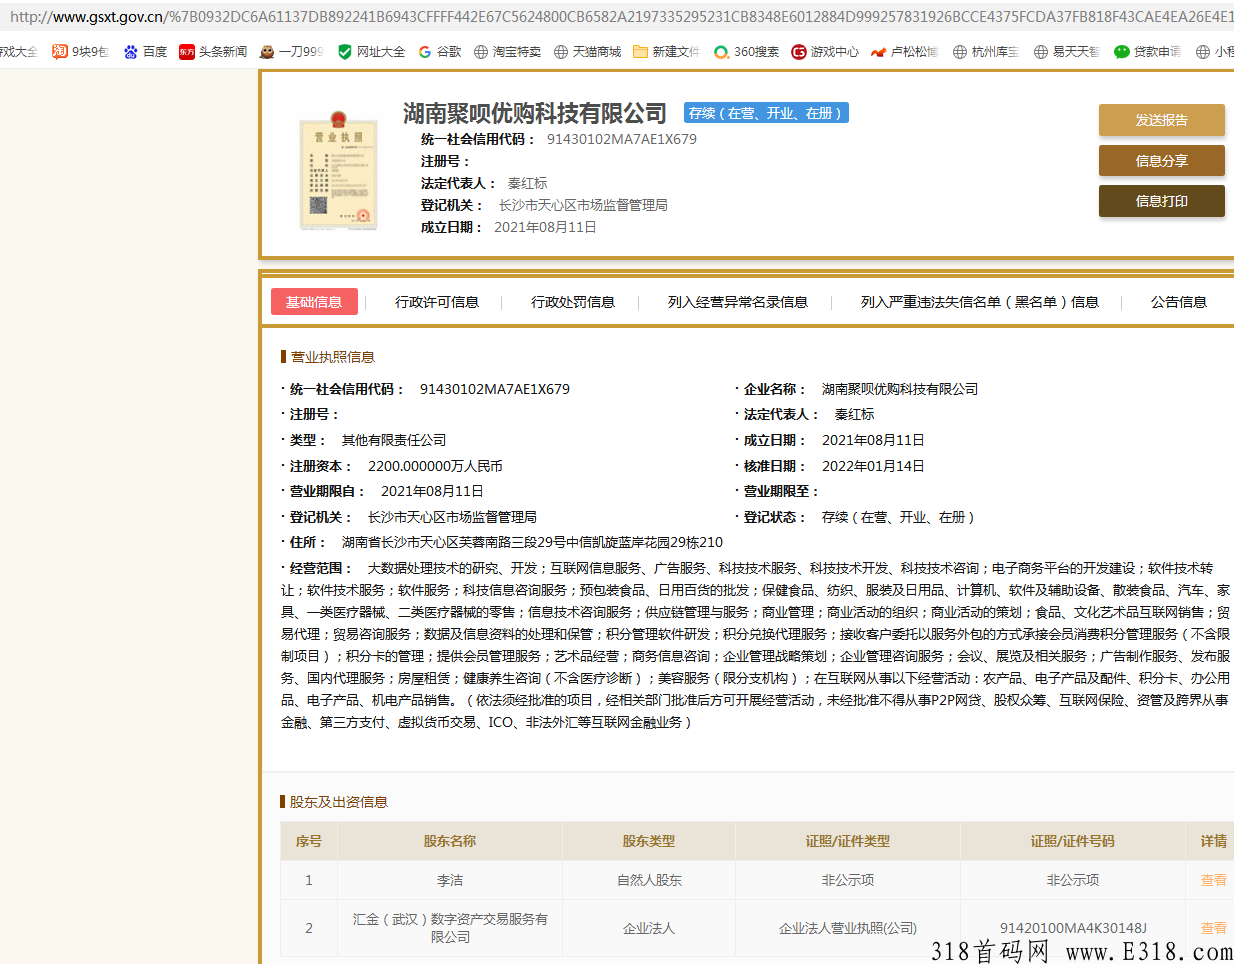The height and width of the screenshot is (964, 1234).
Task: Switch to the 公告信息 tab
Action: (1179, 302)
